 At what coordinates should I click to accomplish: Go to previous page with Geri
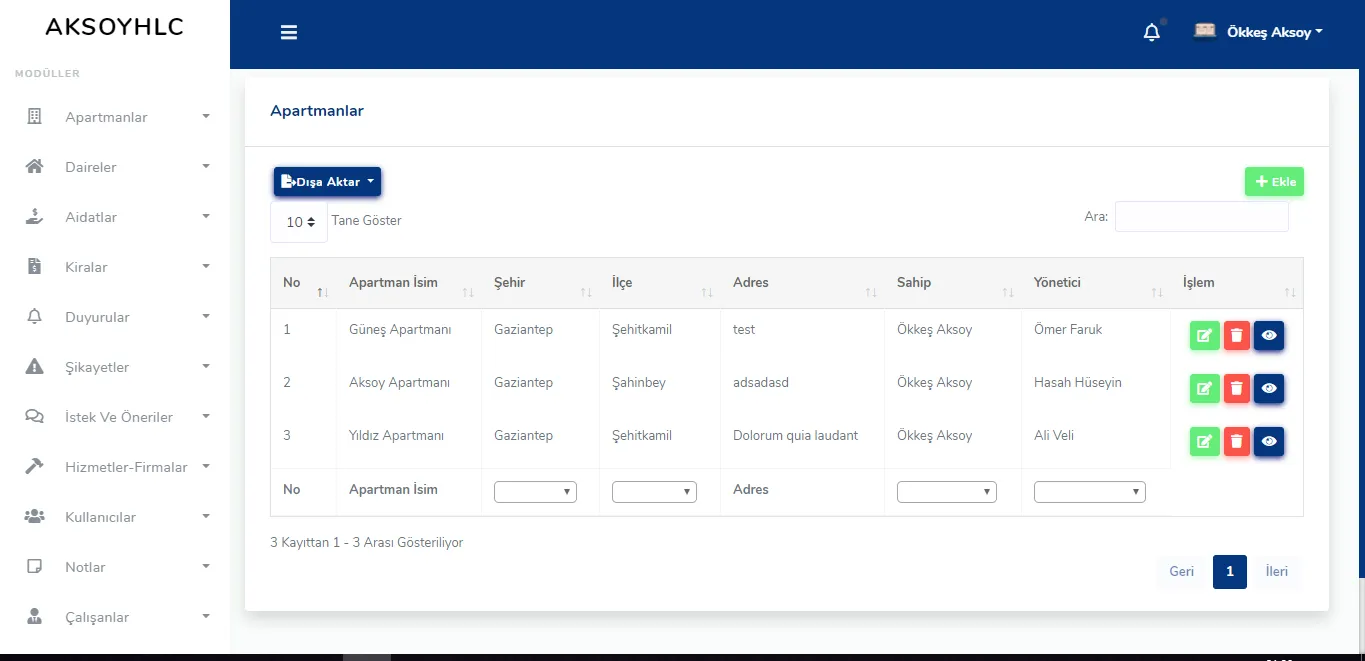[x=1182, y=572]
